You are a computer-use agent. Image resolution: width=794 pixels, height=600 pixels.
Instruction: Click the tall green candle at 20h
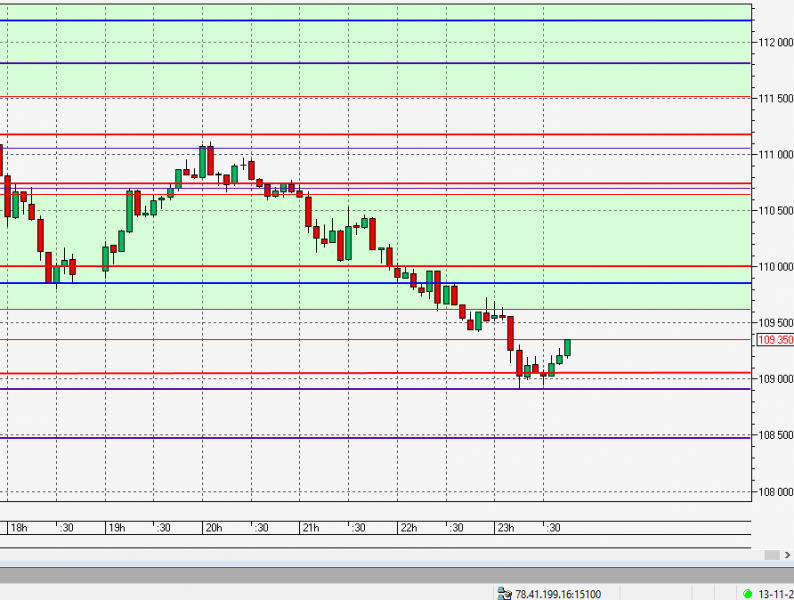[x=203, y=162]
